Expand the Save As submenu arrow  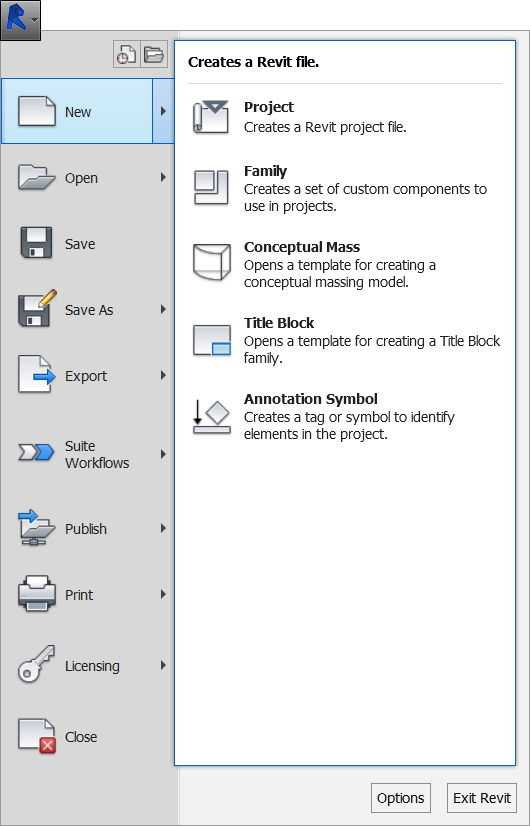[163, 309]
